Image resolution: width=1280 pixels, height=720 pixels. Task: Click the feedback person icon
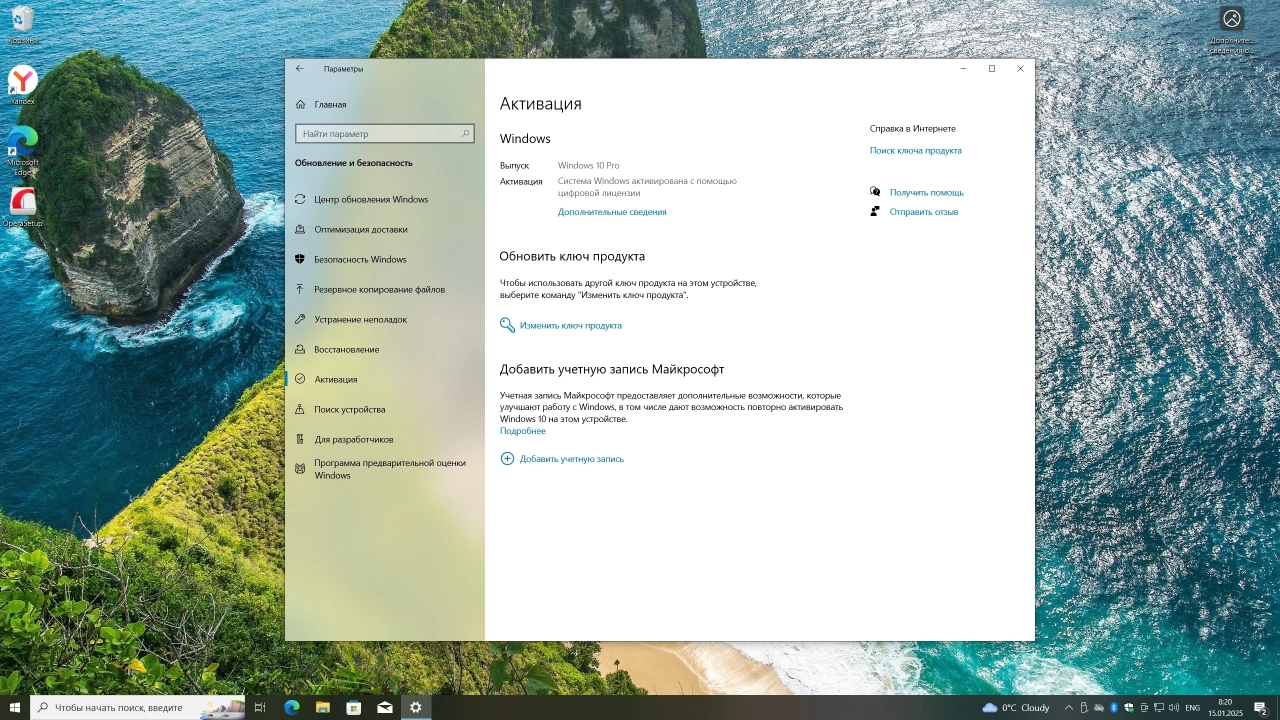coord(875,212)
